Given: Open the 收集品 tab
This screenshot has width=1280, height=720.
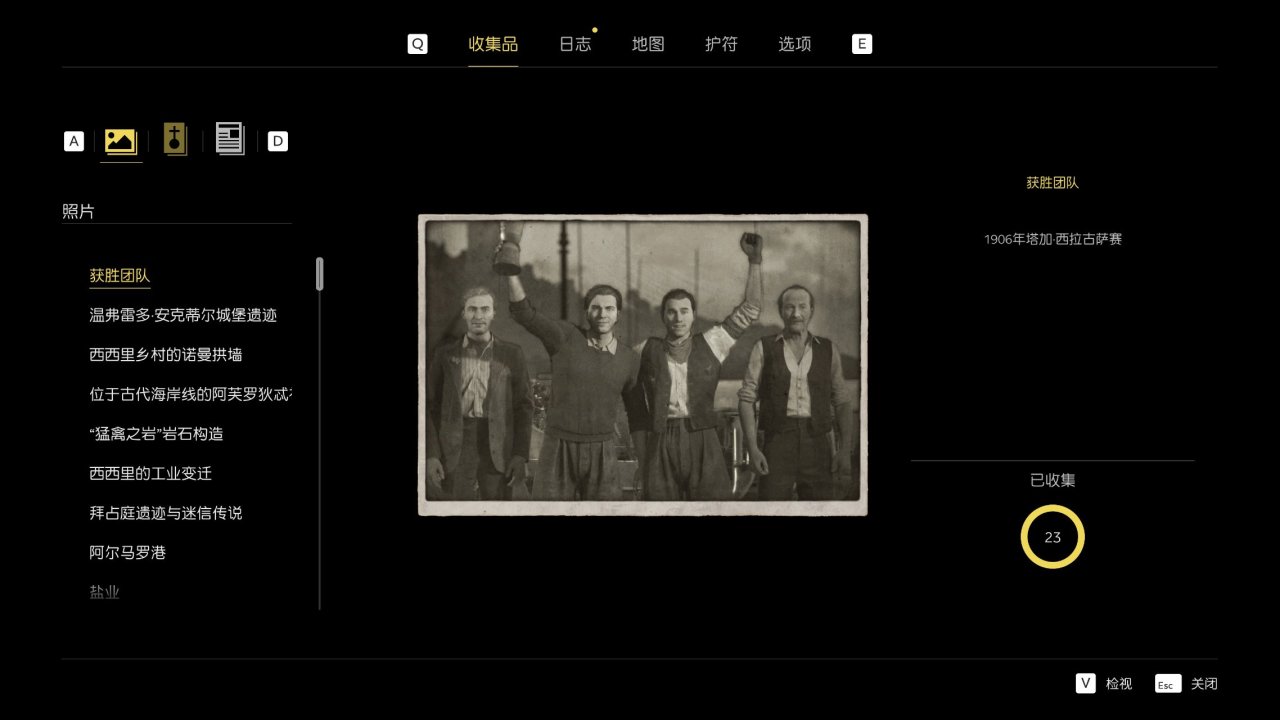Looking at the screenshot, I should (493, 44).
